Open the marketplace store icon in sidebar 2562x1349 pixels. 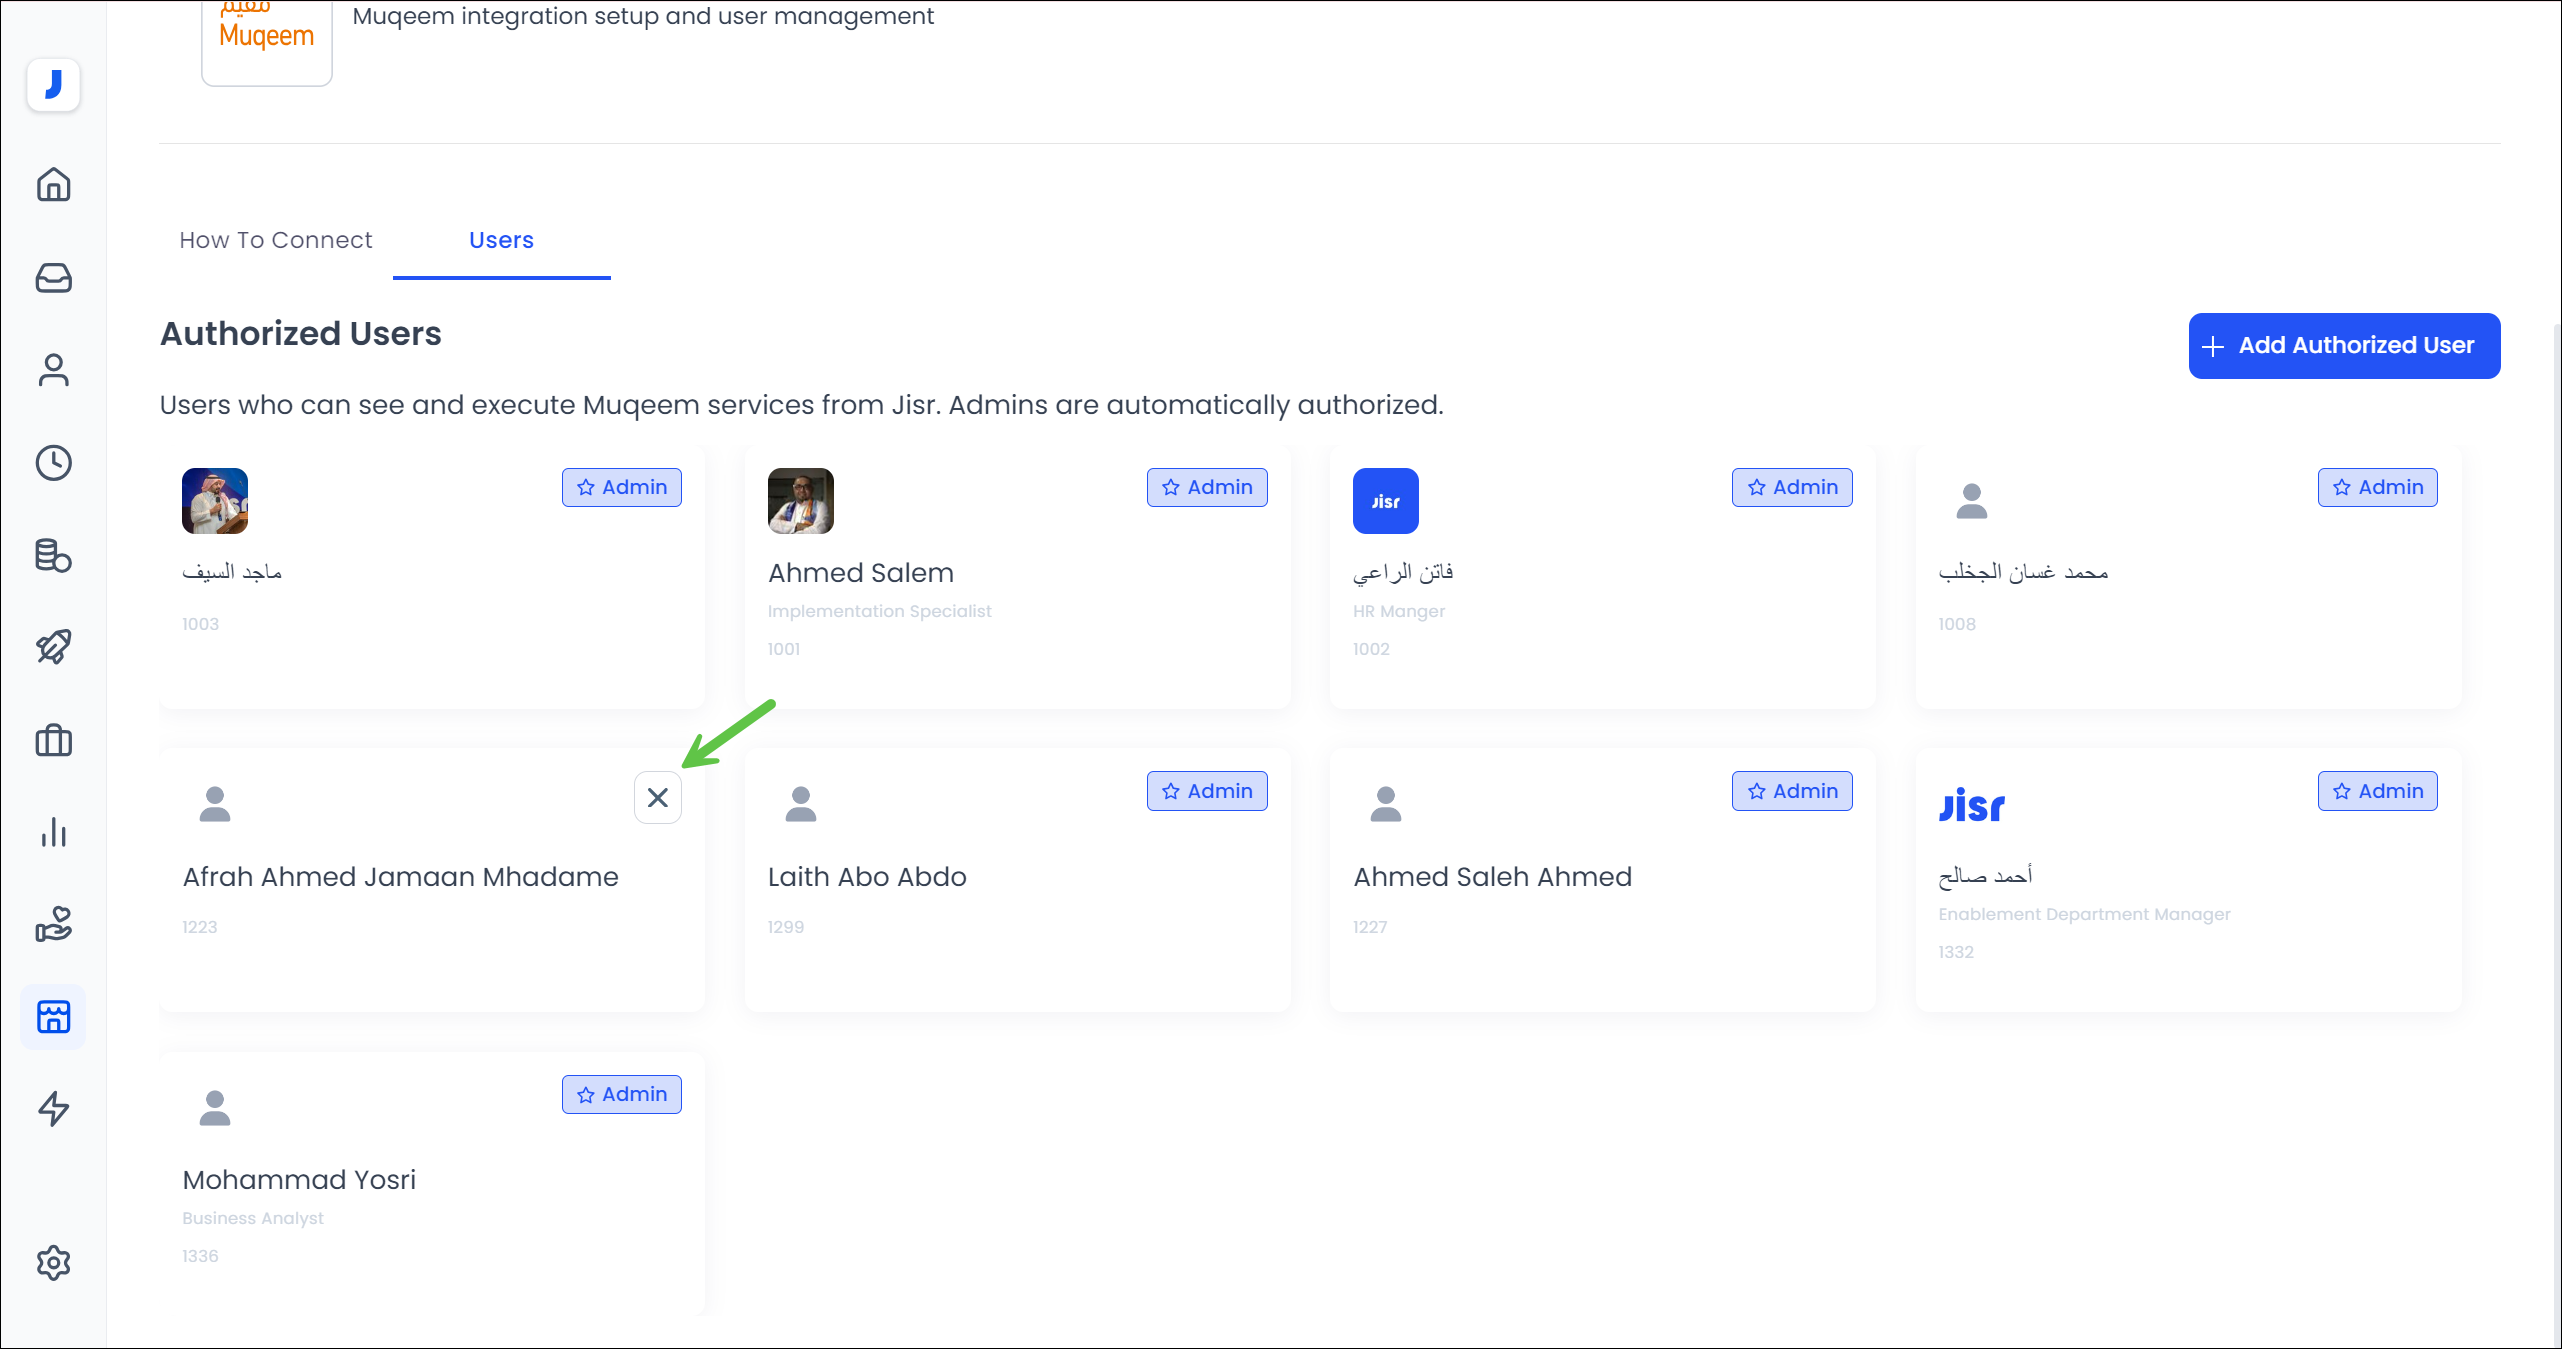point(53,1017)
